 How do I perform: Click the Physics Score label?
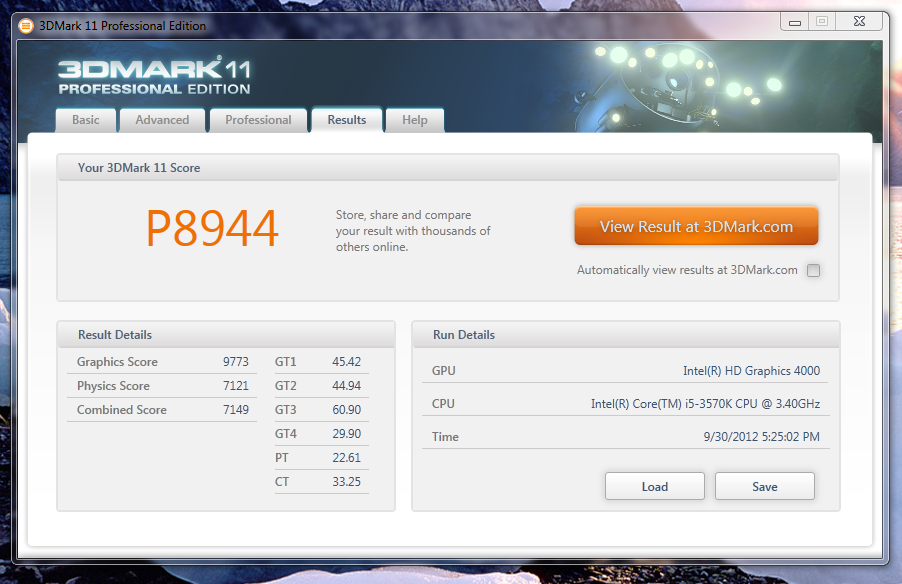tap(113, 386)
